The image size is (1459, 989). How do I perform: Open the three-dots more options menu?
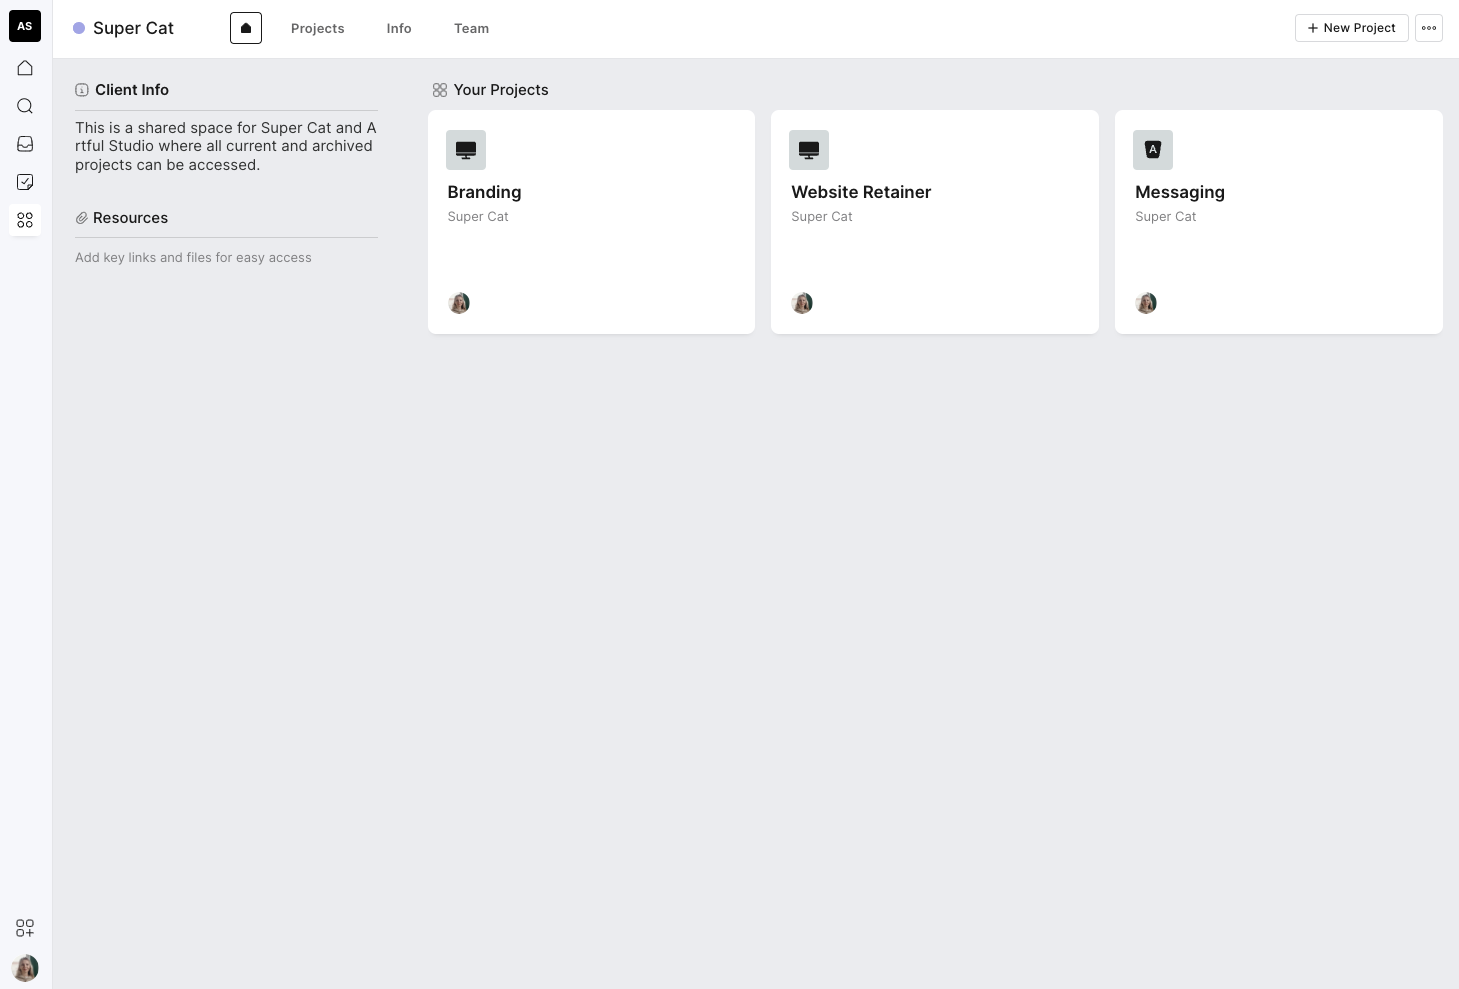pos(1429,28)
